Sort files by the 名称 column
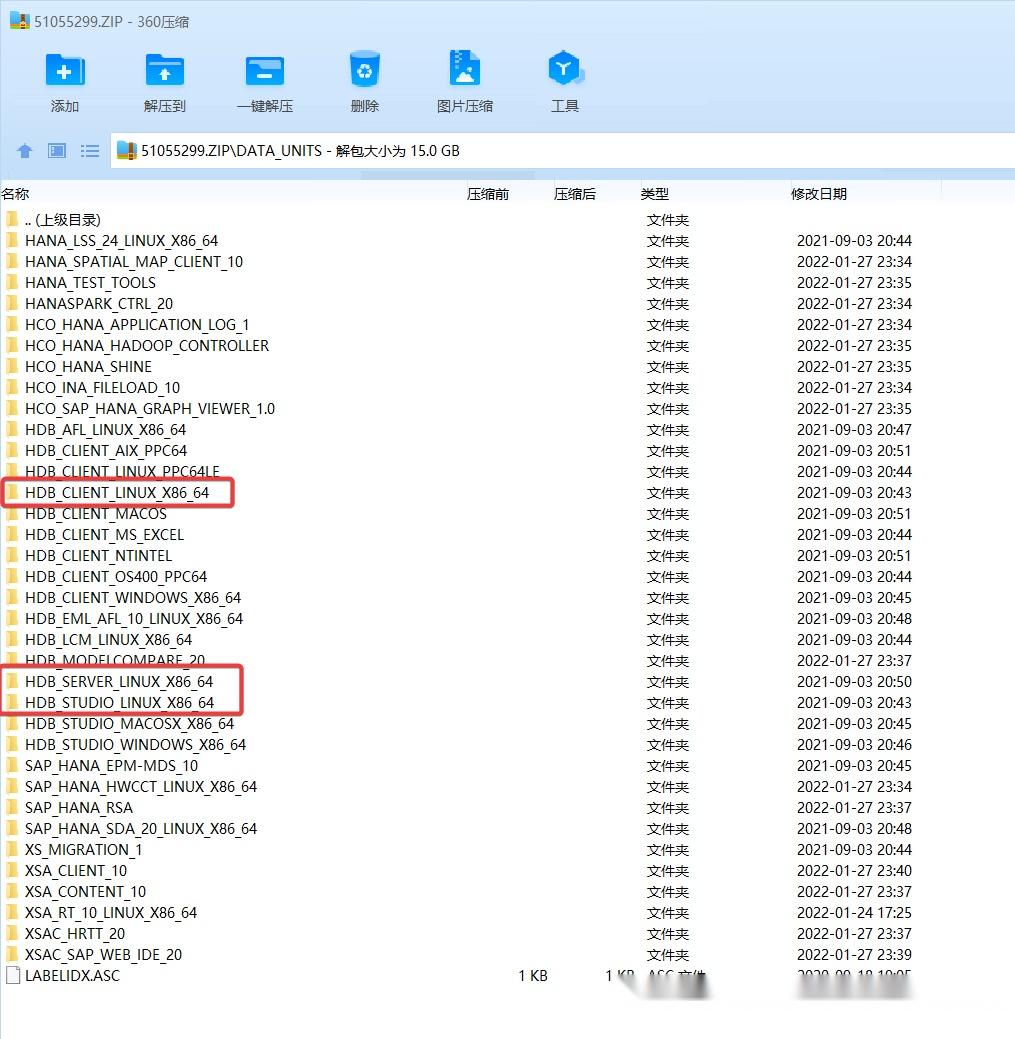 [x=16, y=193]
